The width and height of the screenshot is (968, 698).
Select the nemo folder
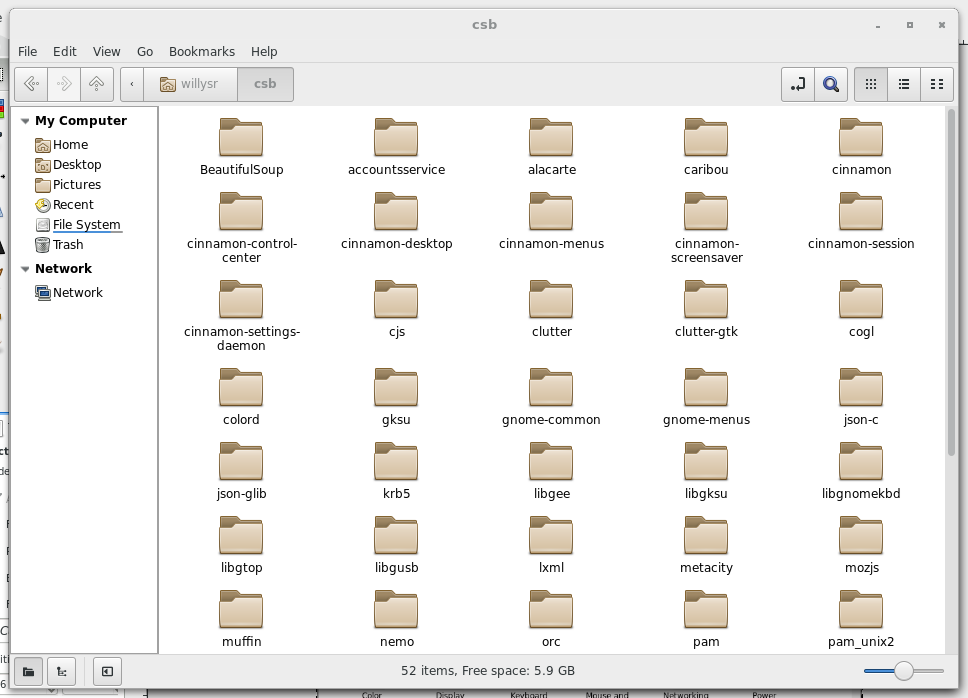(x=396, y=620)
